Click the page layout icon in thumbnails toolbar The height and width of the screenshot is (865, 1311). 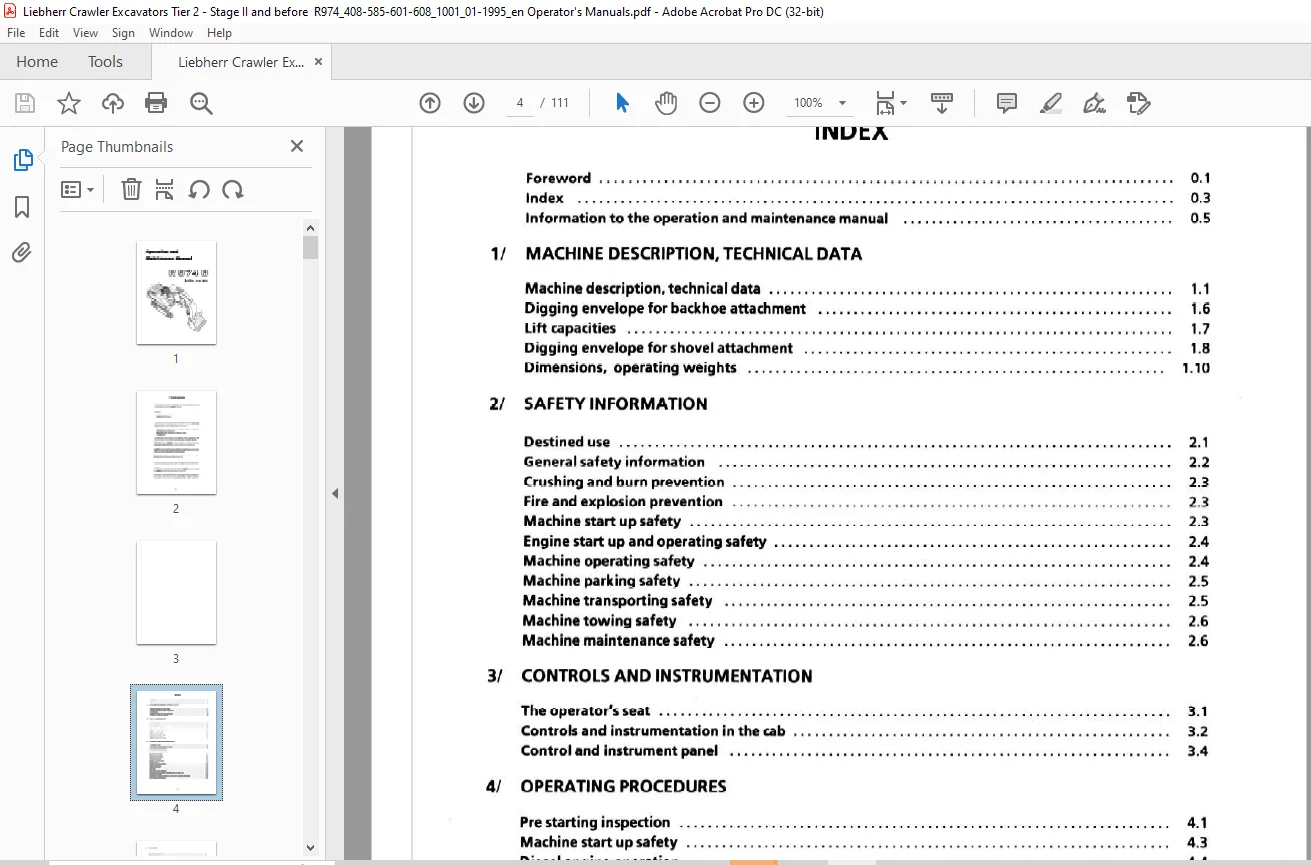(x=165, y=189)
